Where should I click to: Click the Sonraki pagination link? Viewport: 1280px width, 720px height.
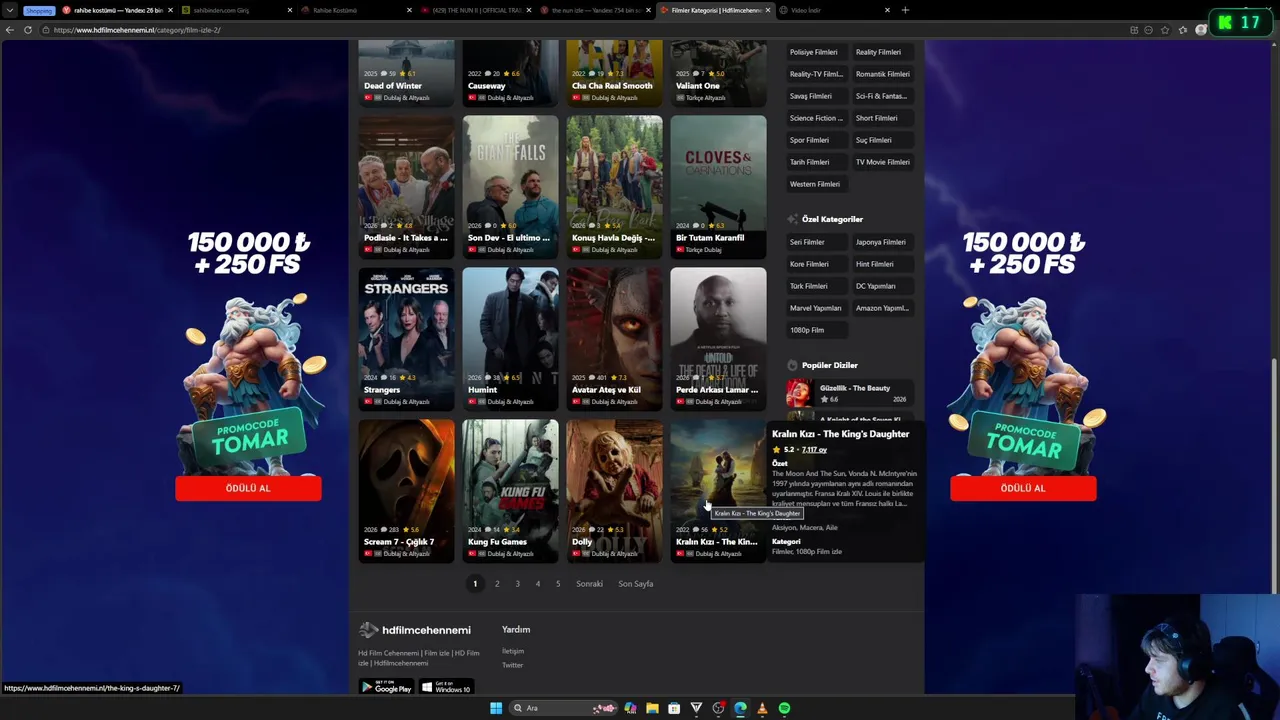pos(589,584)
